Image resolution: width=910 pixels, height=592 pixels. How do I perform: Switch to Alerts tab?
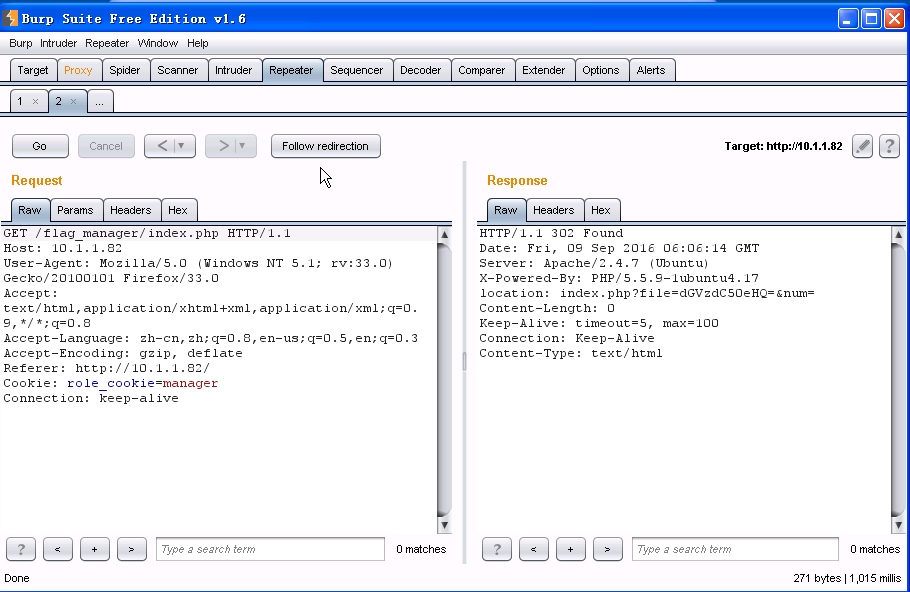(x=651, y=70)
